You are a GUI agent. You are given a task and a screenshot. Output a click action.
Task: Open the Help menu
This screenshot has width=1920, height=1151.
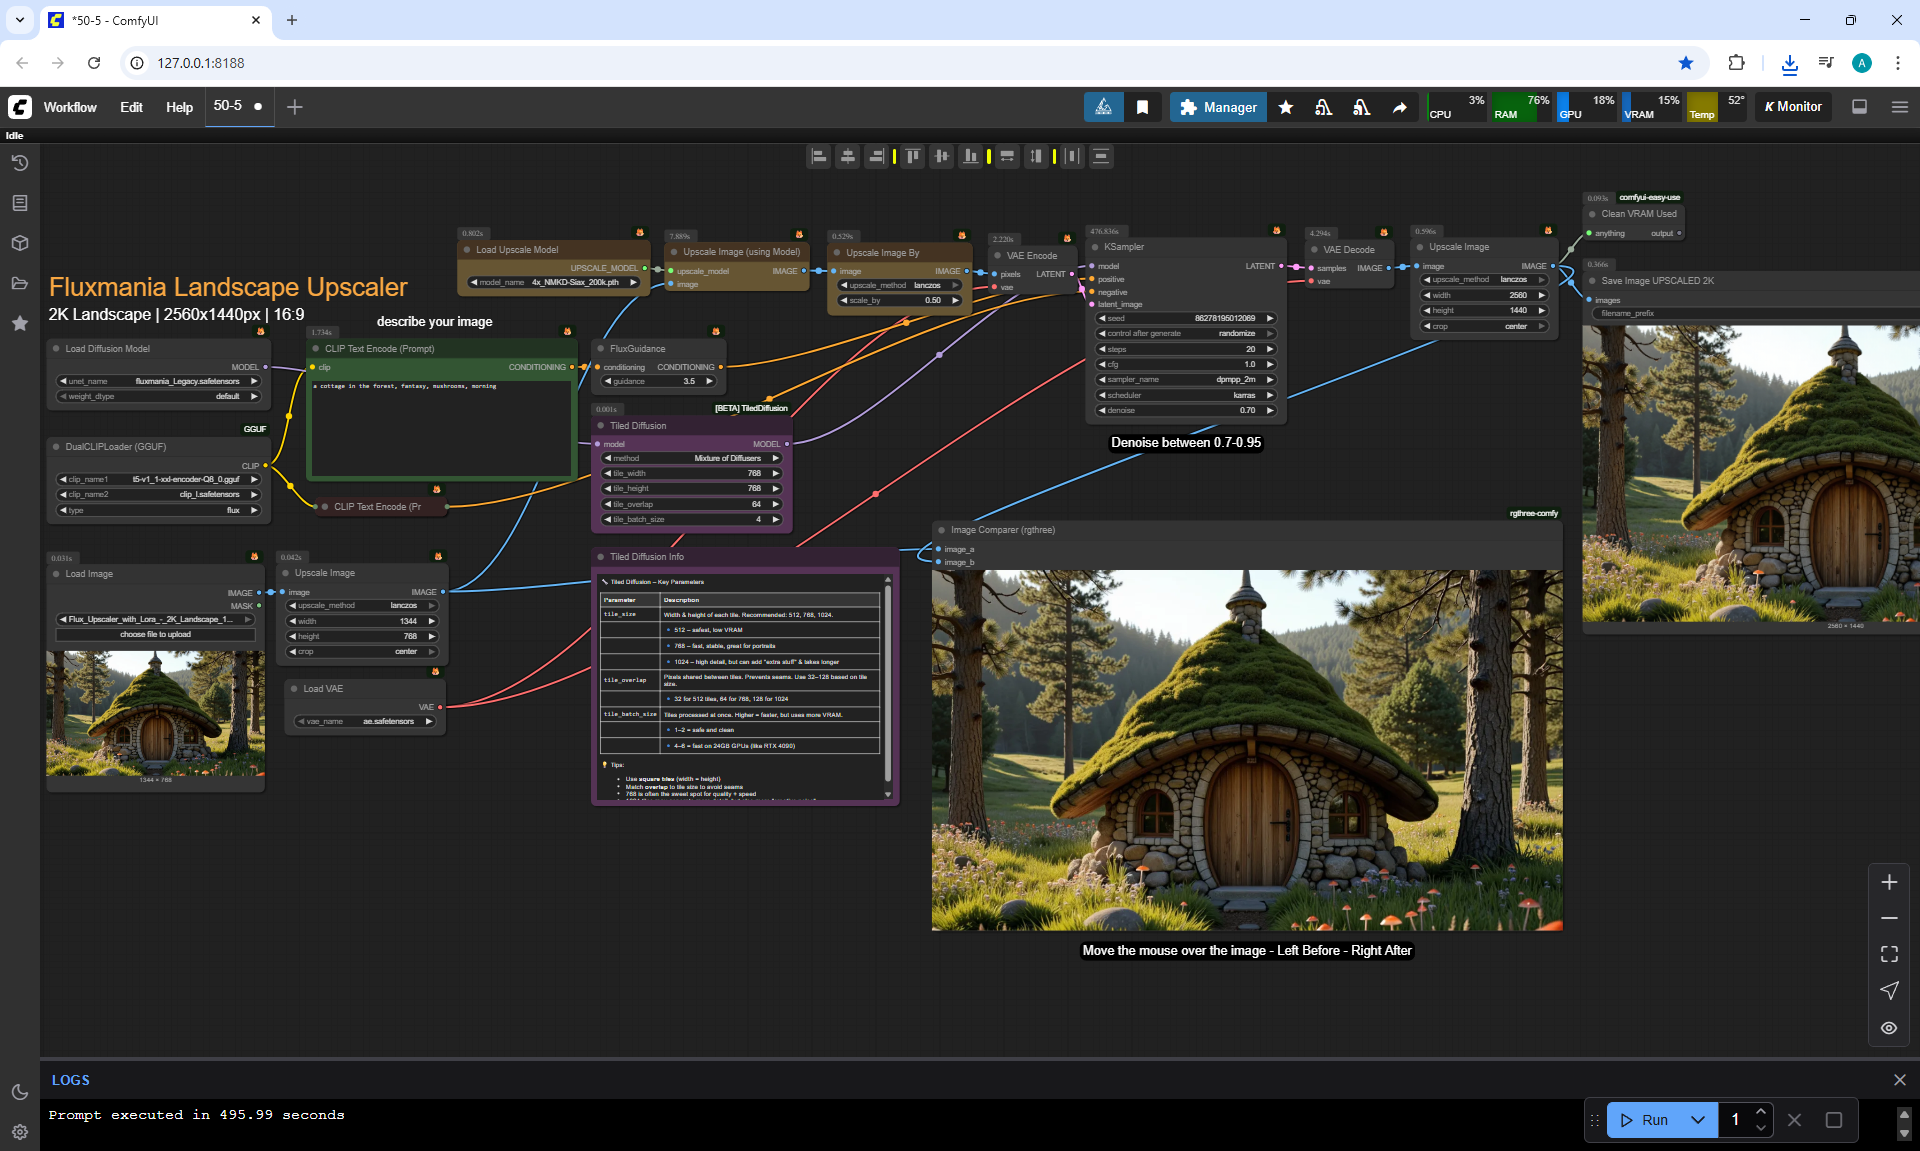click(179, 107)
